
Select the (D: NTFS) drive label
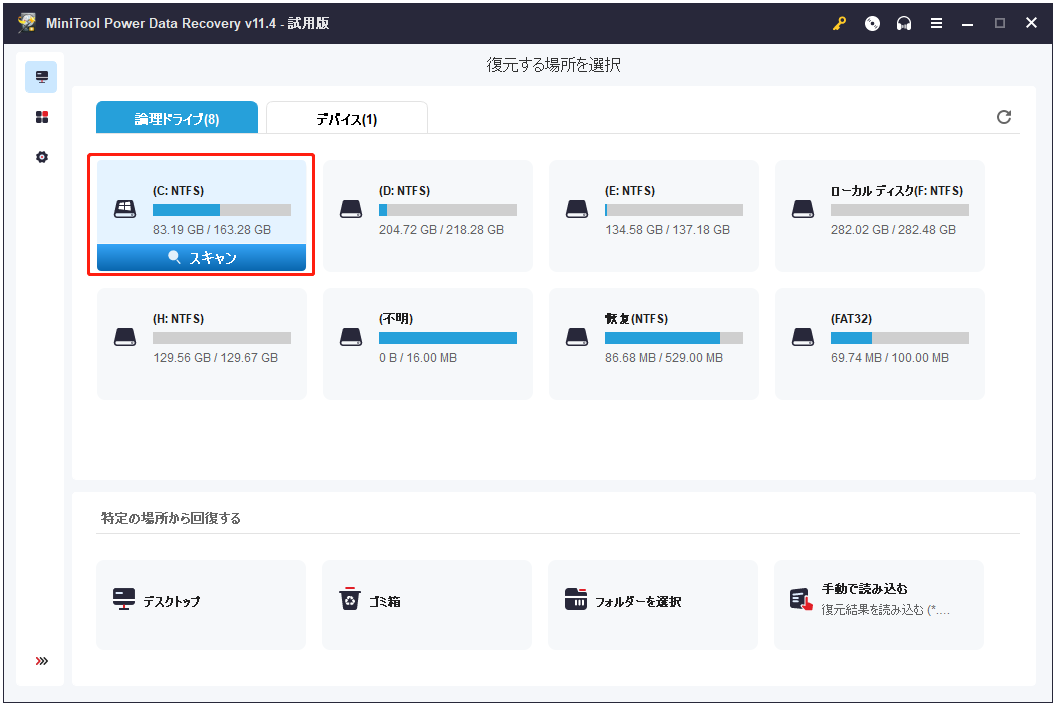pos(404,191)
